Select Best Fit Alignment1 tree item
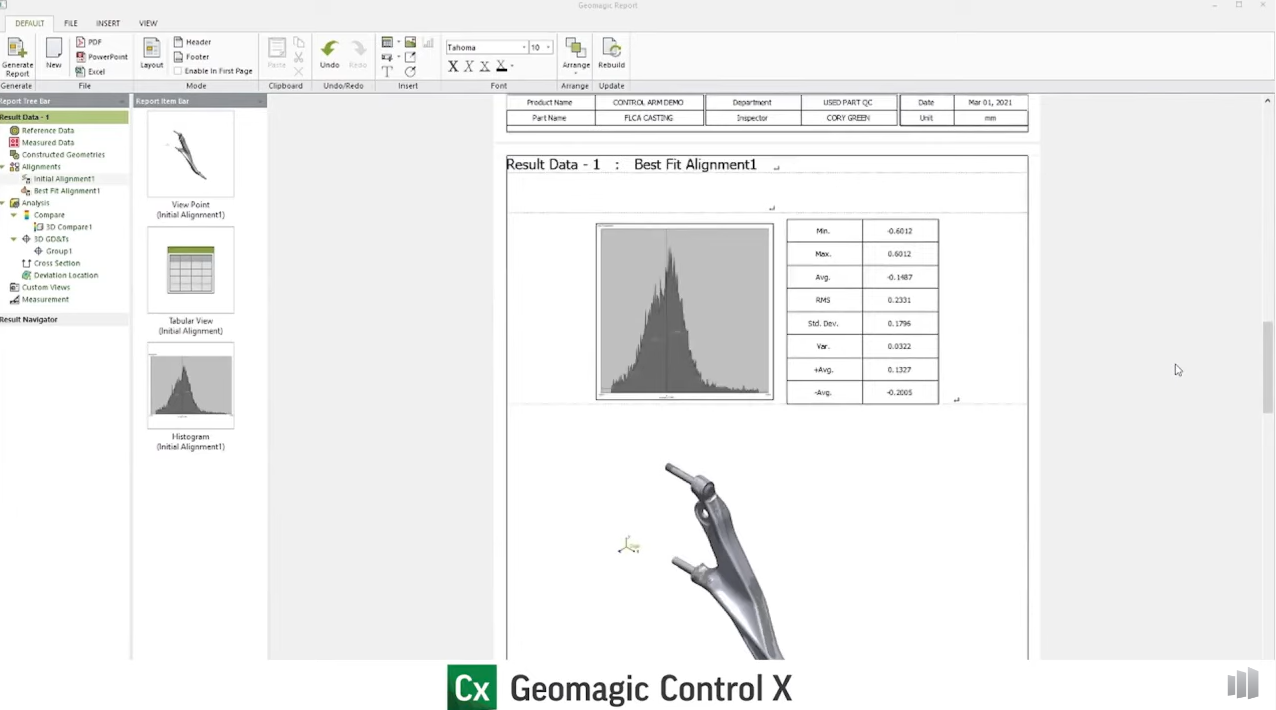Screen dimensions: 1276x710 click(66, 191)
